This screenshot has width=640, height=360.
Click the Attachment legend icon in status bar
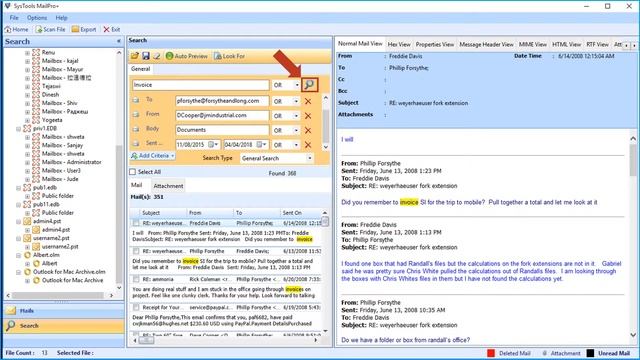point(544,353)
